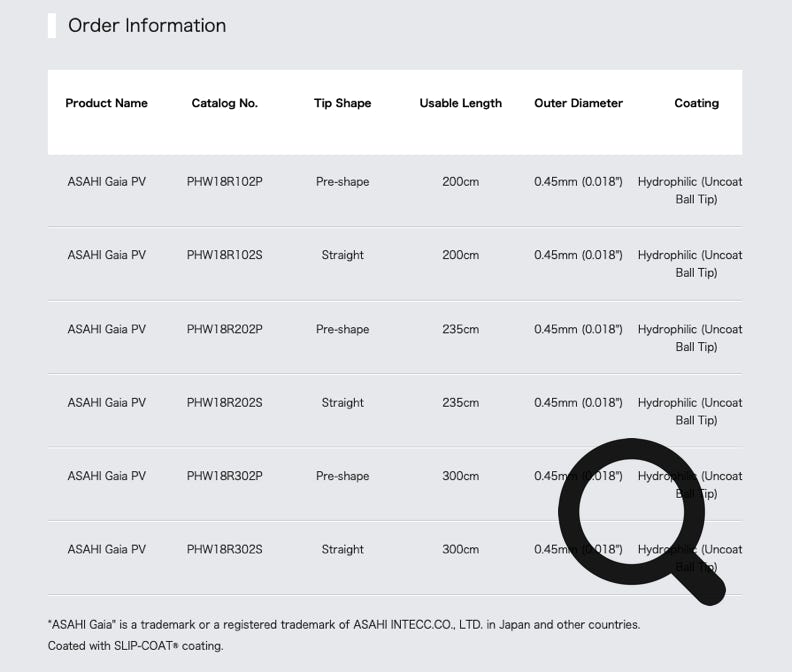The height and width of the screenshot is (672, 792).
Task: Click the 235cm length in PHW18R202P row
Action: [461, 329]
